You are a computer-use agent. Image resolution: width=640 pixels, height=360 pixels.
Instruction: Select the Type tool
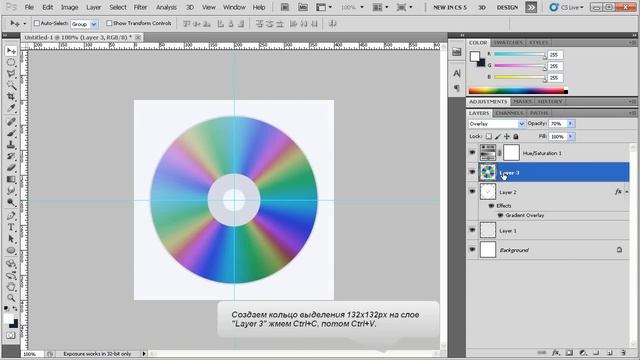pyautogui.click(x=11, y=227)
